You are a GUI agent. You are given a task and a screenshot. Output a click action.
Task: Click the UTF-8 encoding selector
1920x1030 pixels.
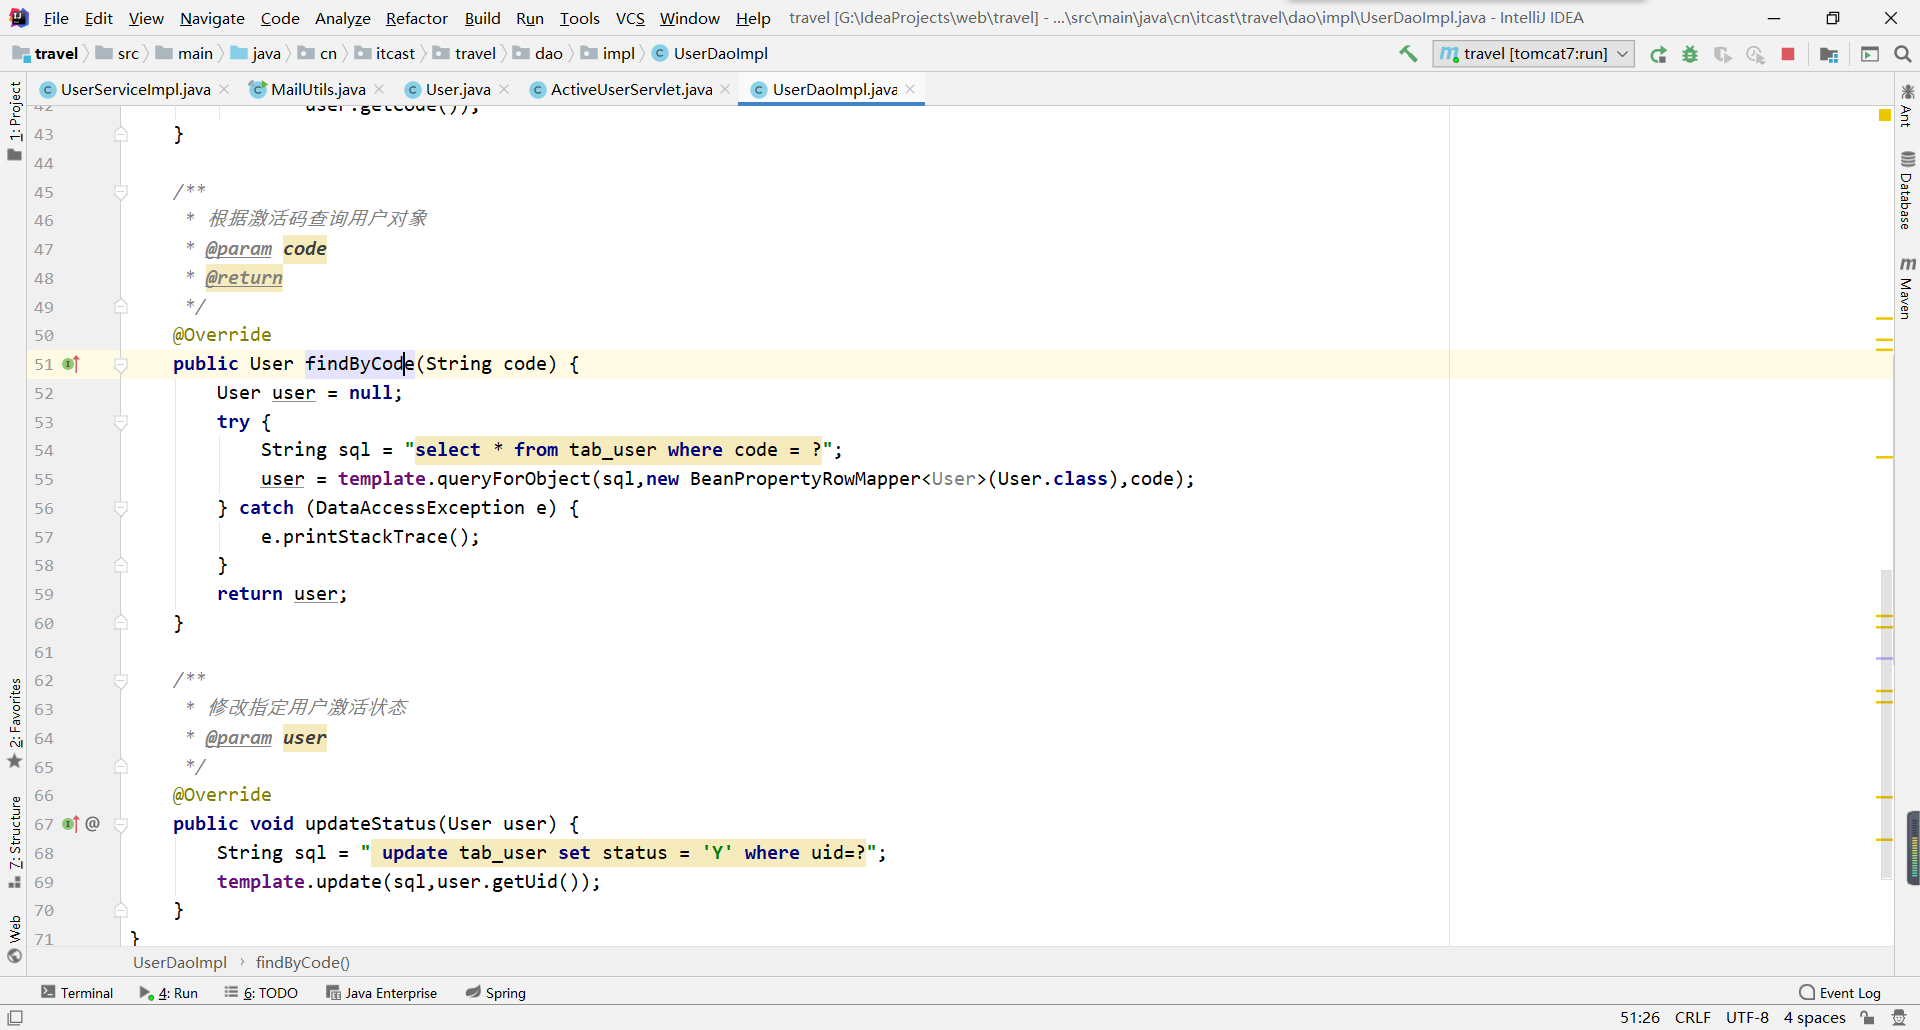click(1747, 1017)
